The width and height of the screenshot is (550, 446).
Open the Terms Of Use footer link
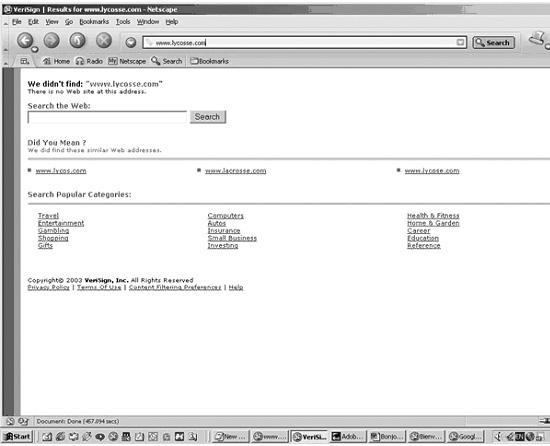point(99,288)
